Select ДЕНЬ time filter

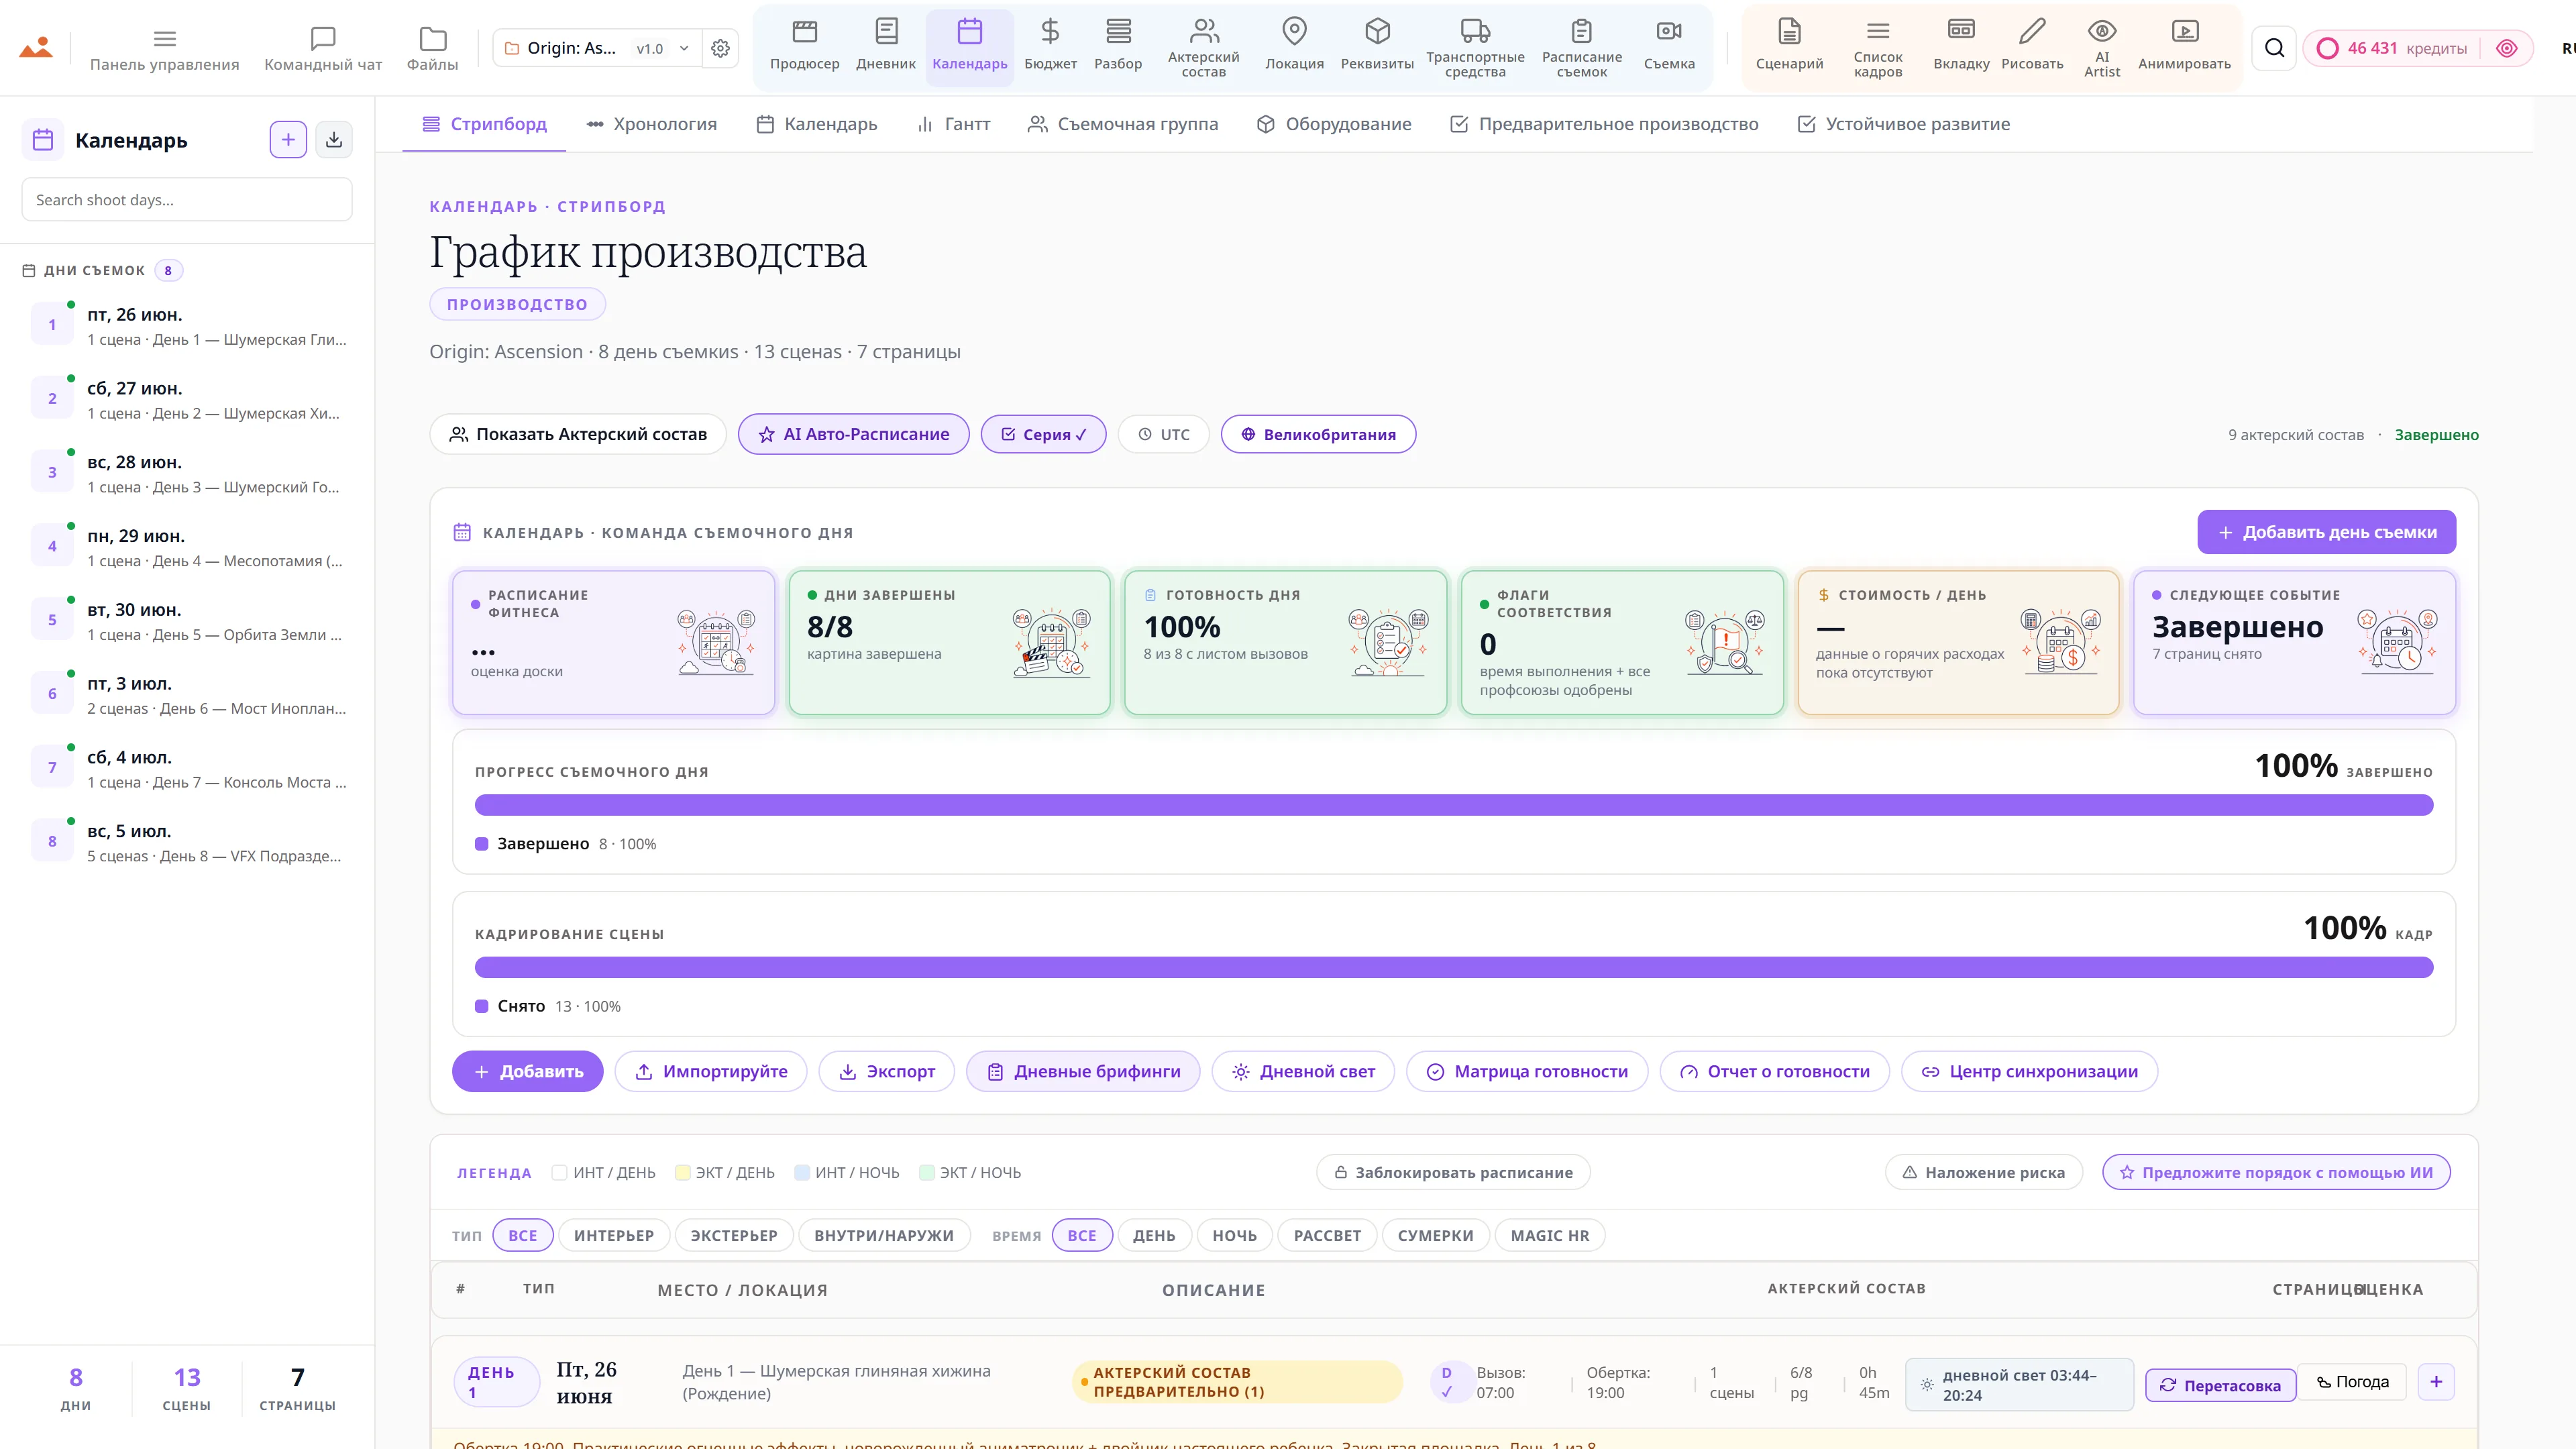[x=1154, y=1235]
